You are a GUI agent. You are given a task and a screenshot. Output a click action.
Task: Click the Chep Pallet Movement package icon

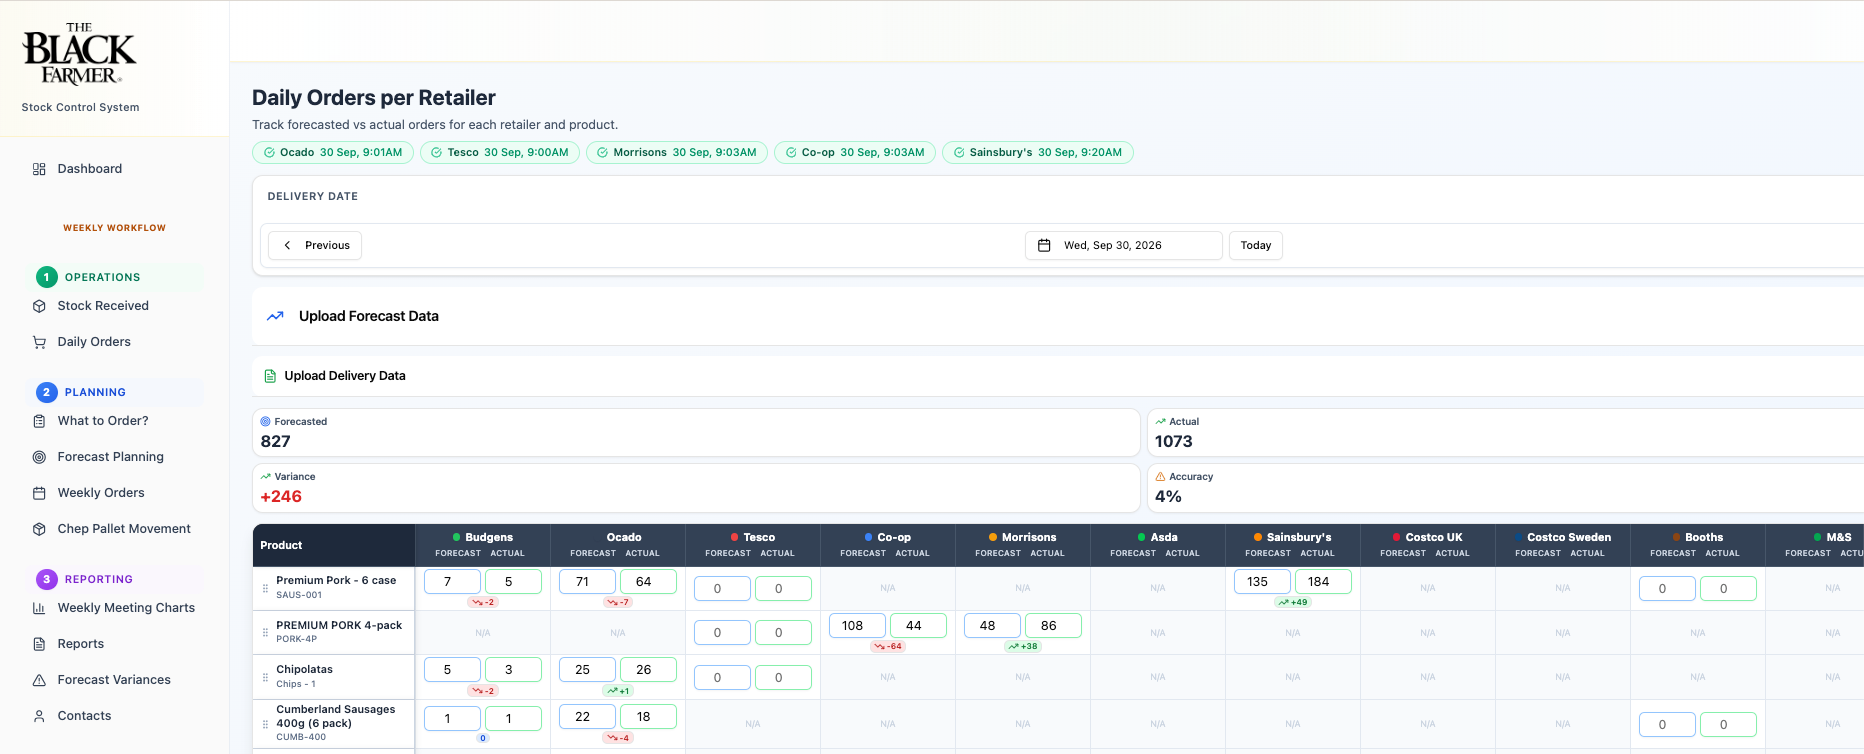tap(39, 529)
